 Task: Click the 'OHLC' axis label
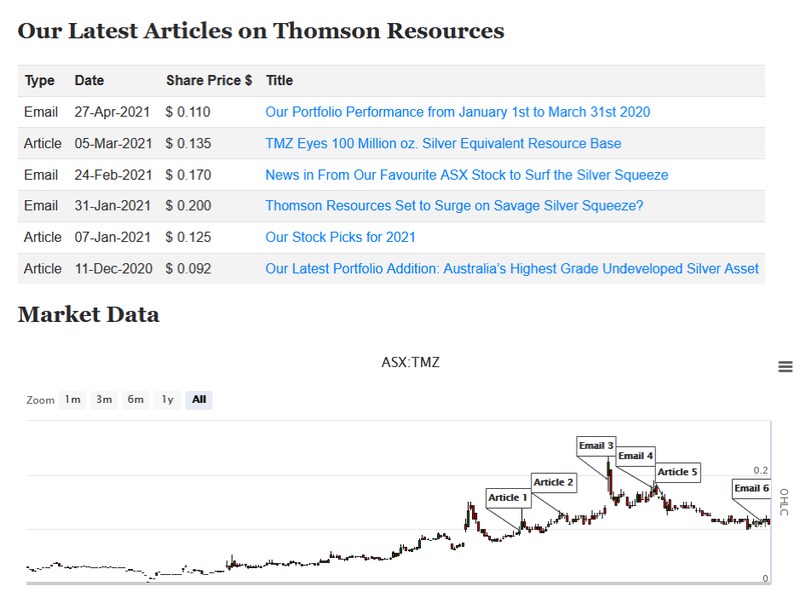784,502
